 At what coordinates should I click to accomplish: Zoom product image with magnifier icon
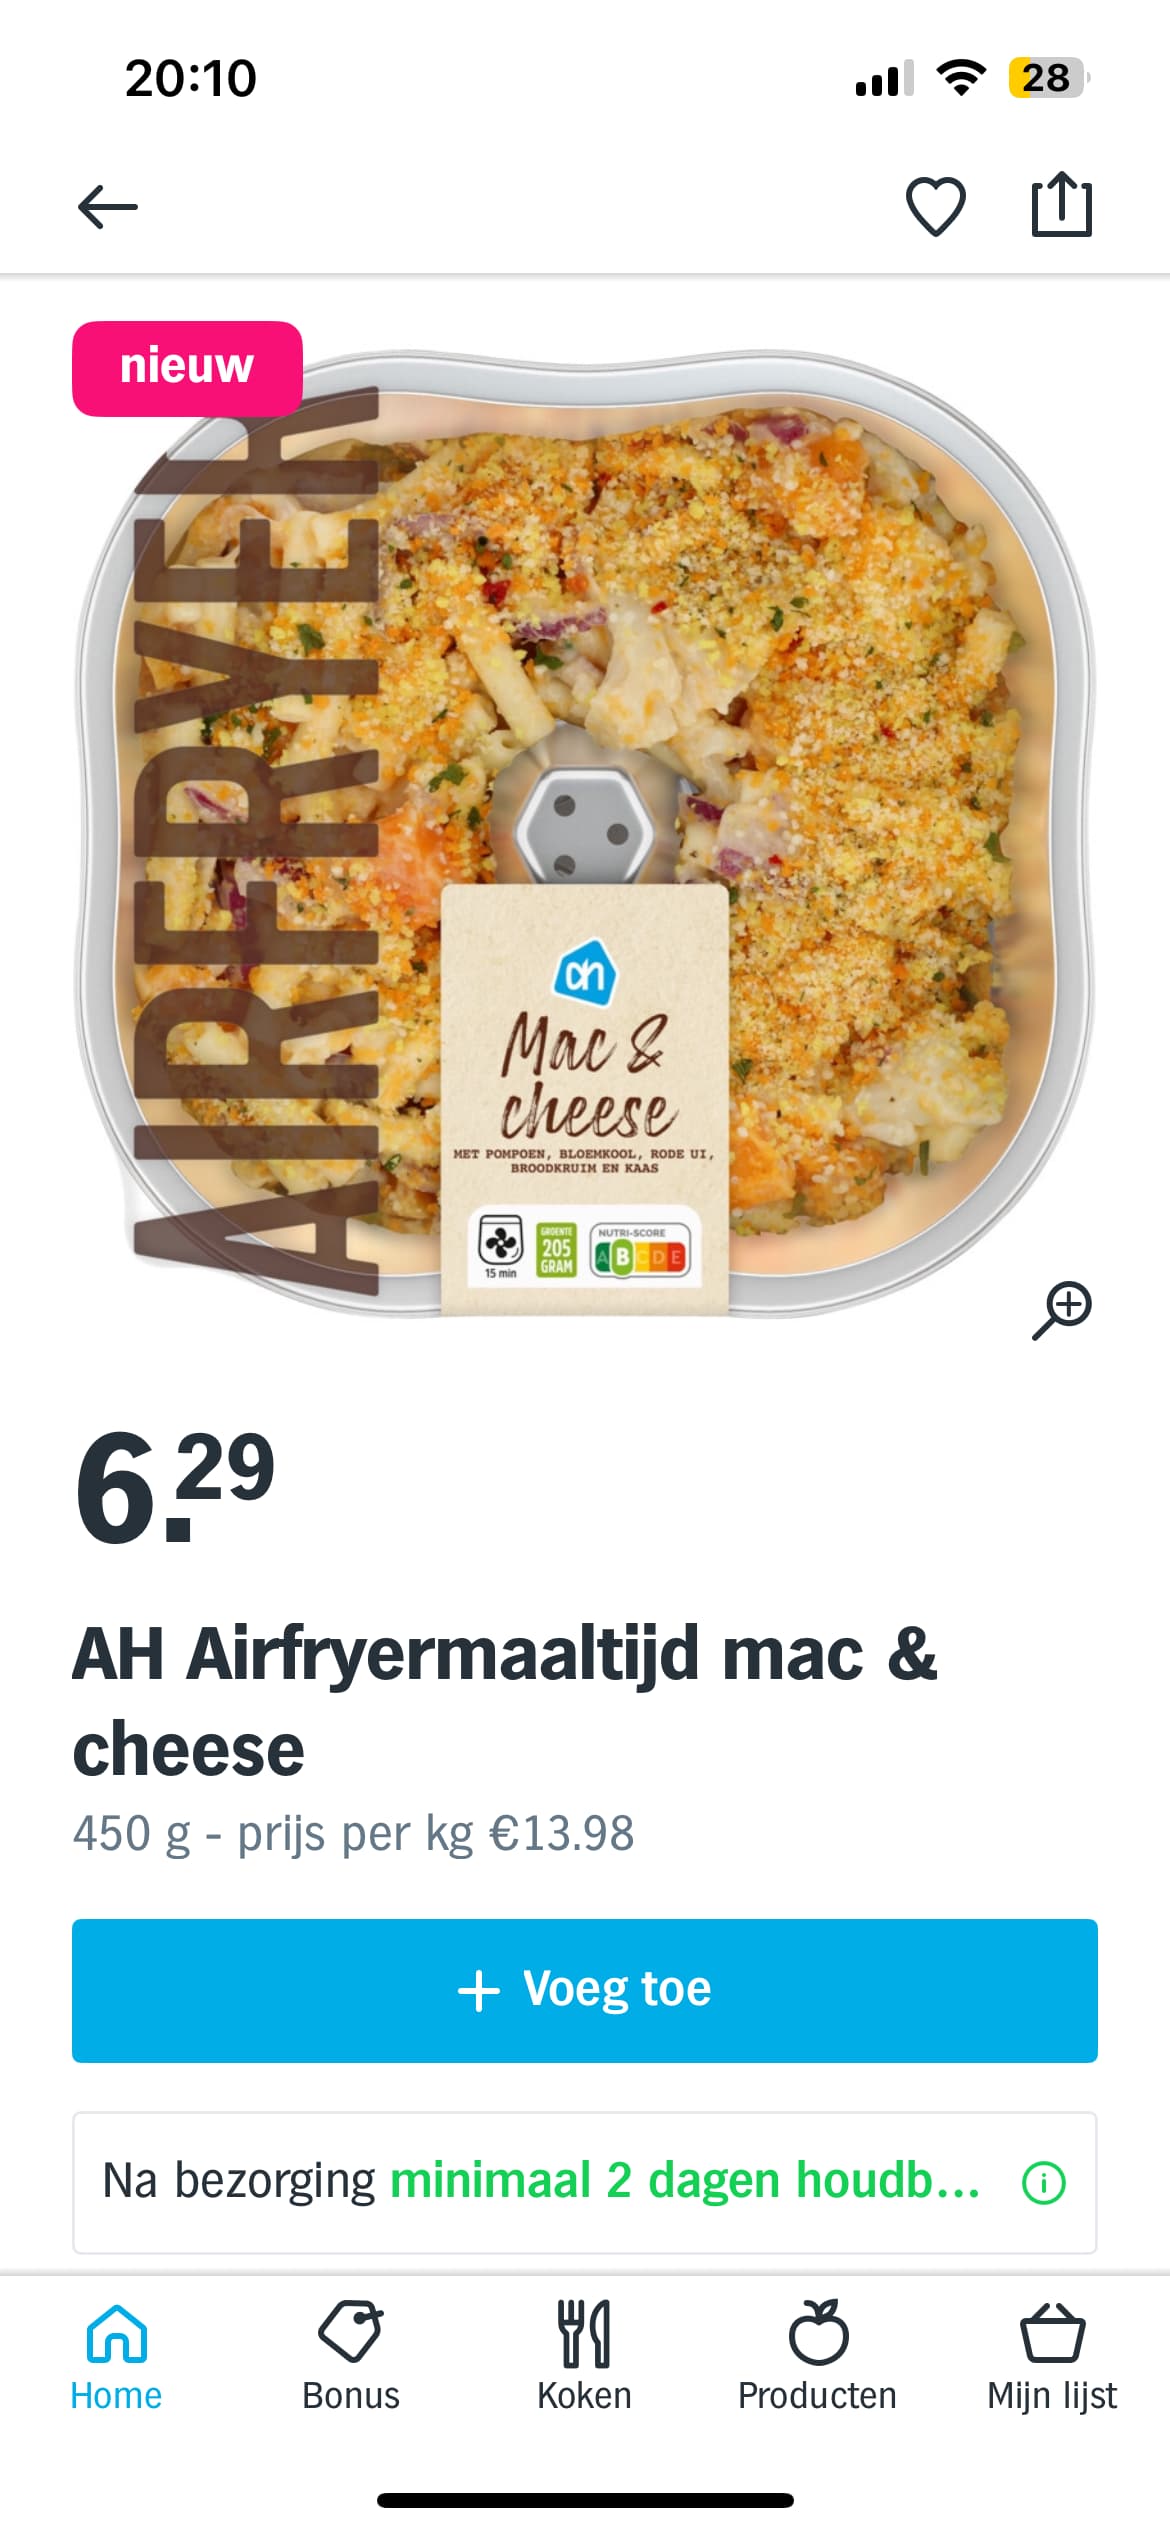point(1062,1309)
